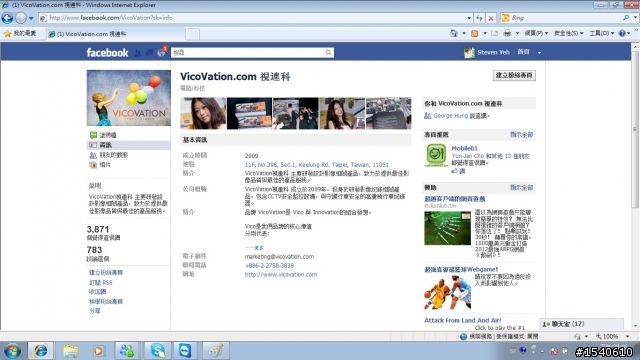Expand the feeds icon dropdown arrow
Viewport: 640px width, 360px height.
pyautogui.click(x=485, y=33)
